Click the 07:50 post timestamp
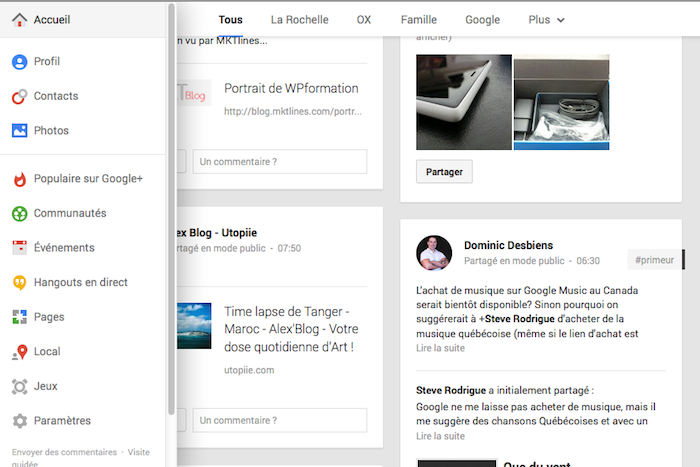 (289, 248)
